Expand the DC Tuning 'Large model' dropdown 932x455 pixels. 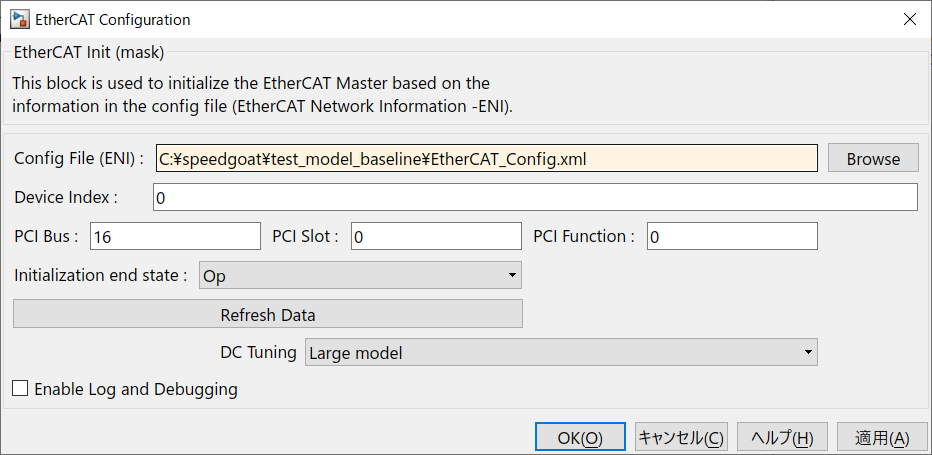[562, 352]
